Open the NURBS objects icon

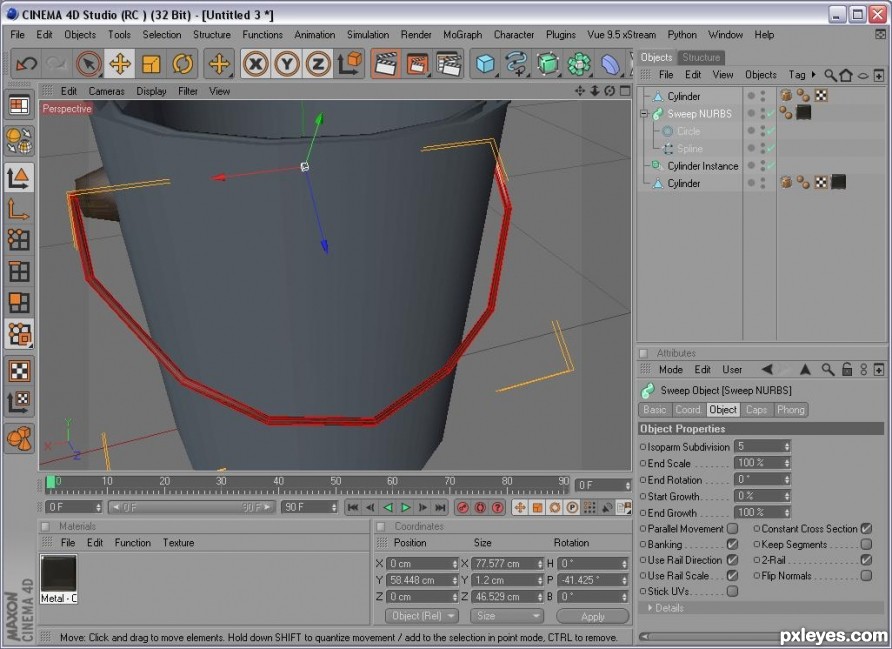point(548,64)
